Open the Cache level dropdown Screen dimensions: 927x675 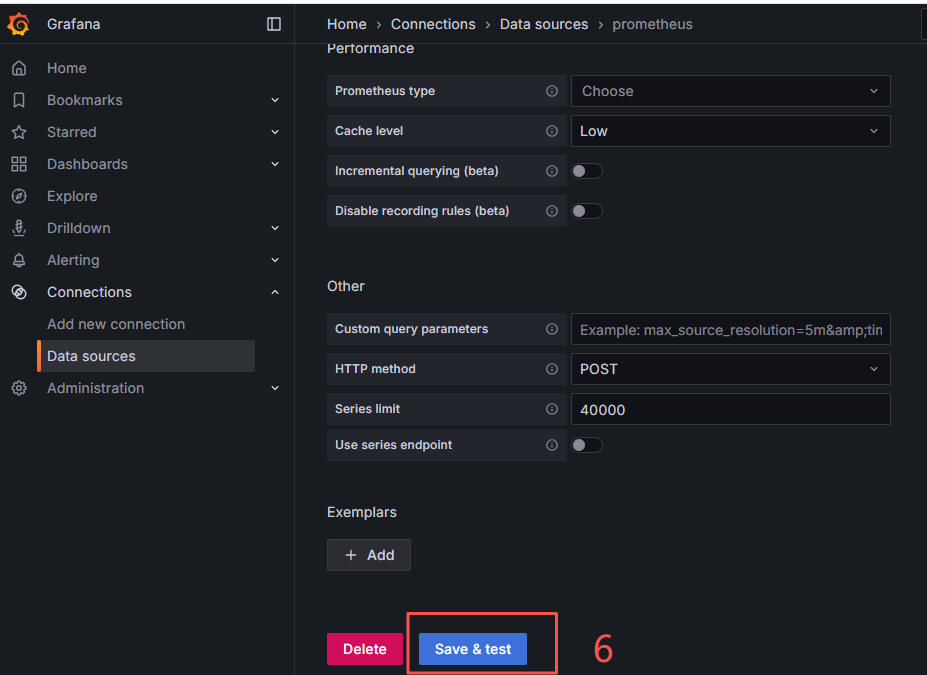point(730,131)
